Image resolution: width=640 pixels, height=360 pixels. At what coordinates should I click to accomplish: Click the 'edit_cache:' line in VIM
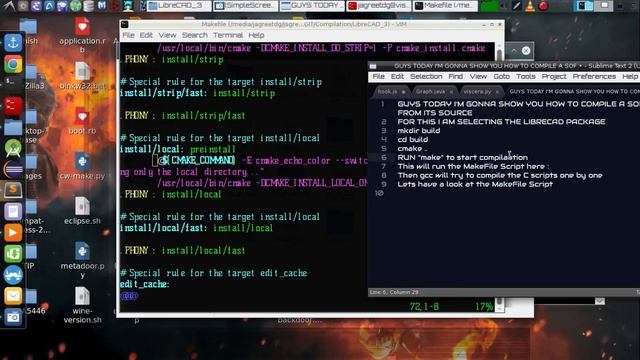pyautogui.click(x=144, y=284)
